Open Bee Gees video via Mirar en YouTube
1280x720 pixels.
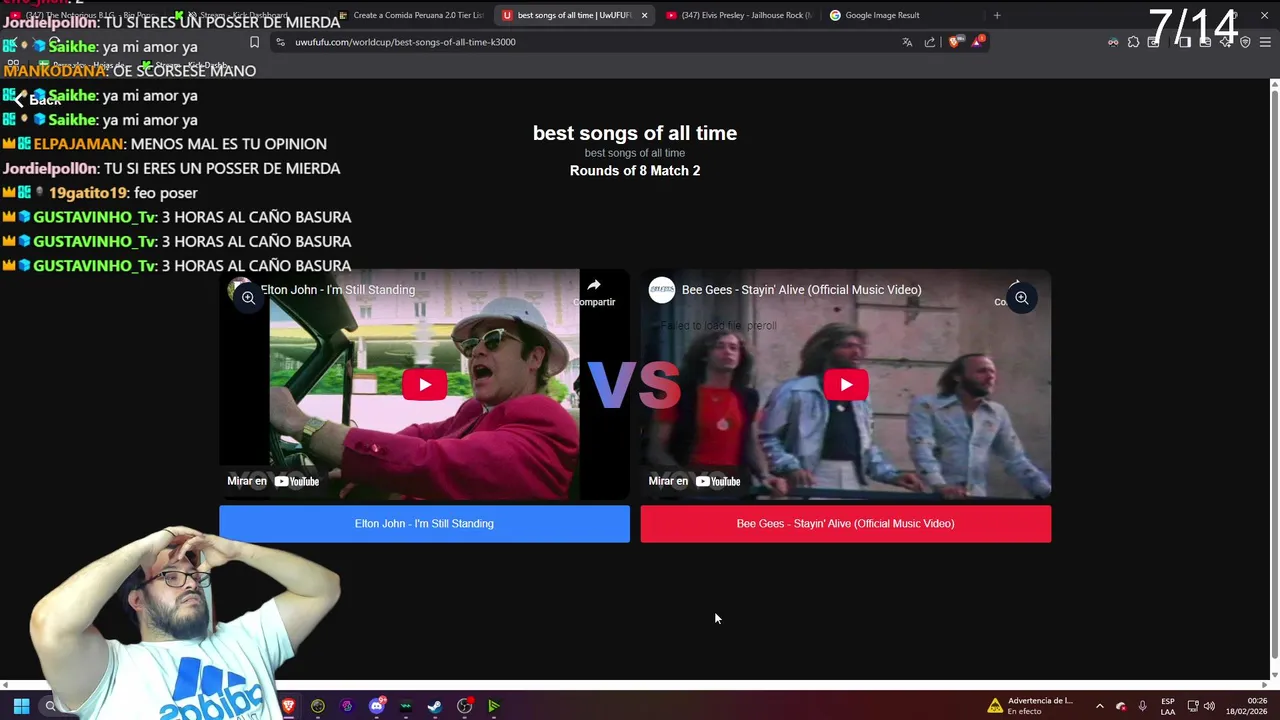(x=694, y=481)
